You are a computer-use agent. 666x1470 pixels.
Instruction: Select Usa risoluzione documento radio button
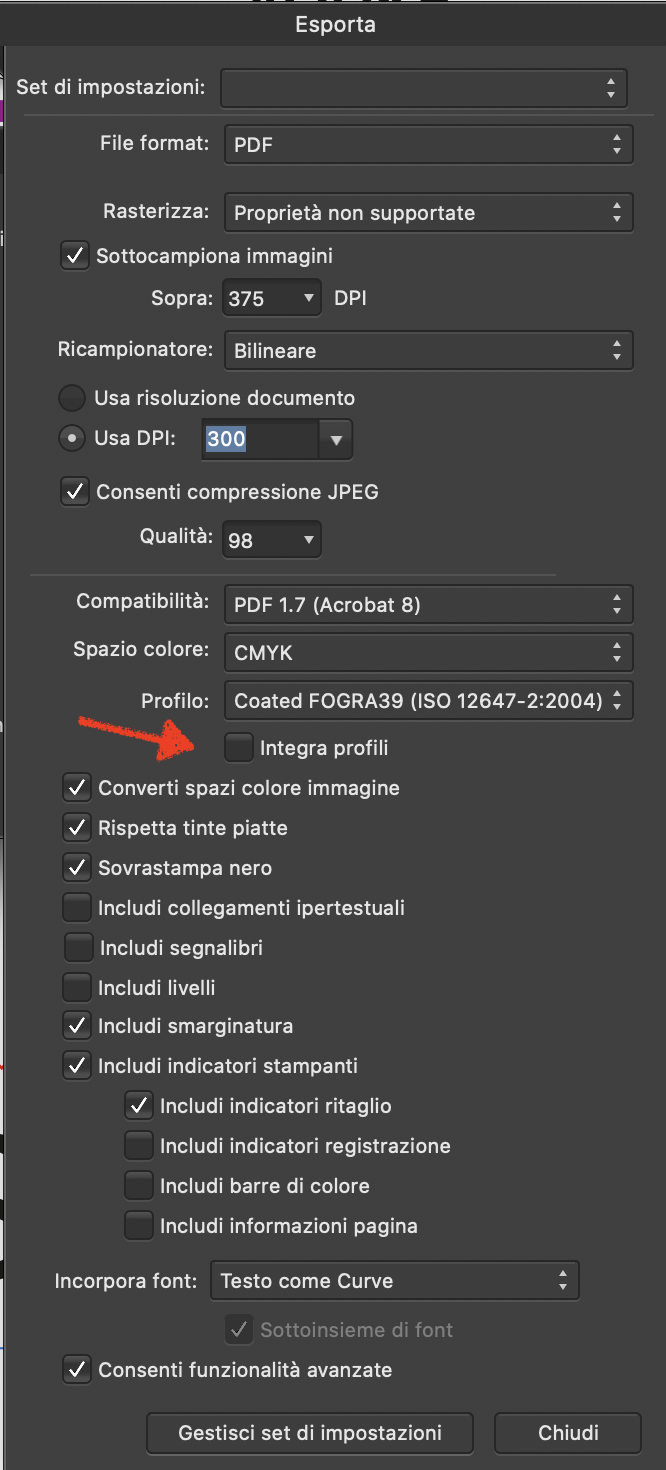coord(71,398)
